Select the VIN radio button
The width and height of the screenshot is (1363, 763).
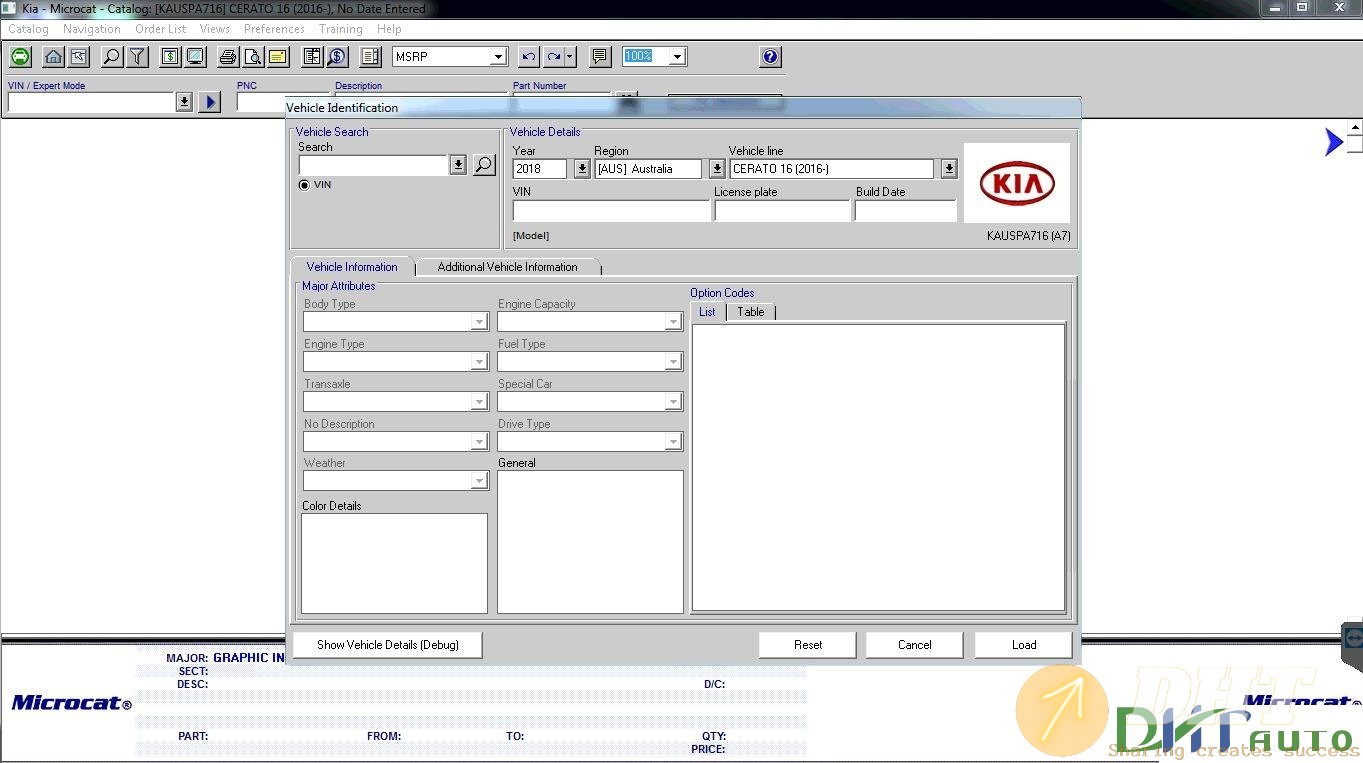coord(304,185)
